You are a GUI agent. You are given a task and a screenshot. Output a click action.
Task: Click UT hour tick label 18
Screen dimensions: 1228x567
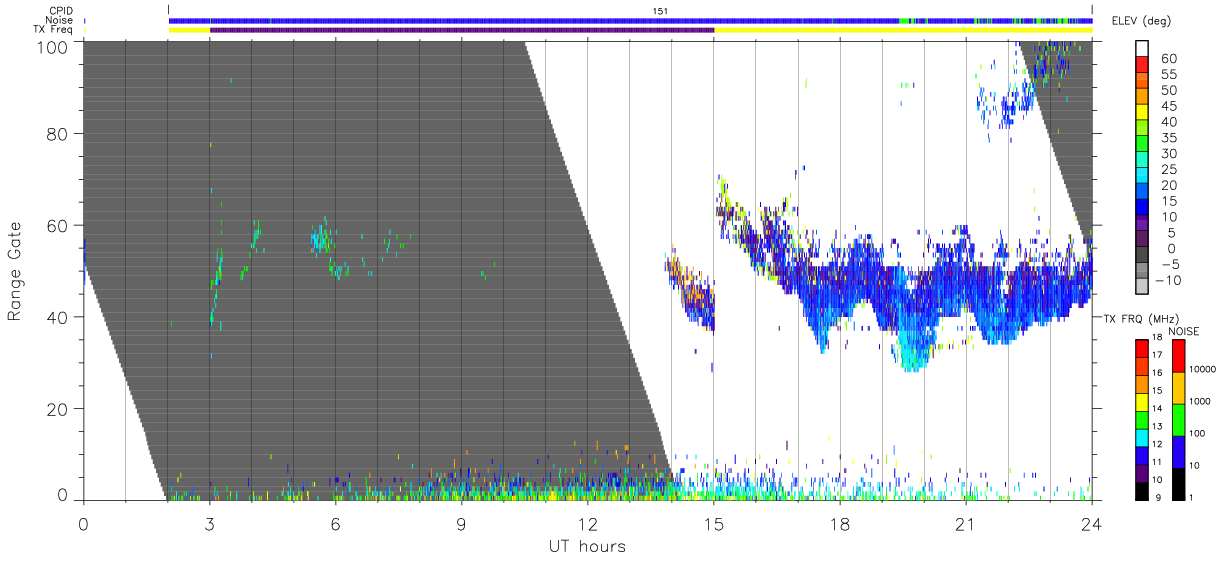pos(839,524)
